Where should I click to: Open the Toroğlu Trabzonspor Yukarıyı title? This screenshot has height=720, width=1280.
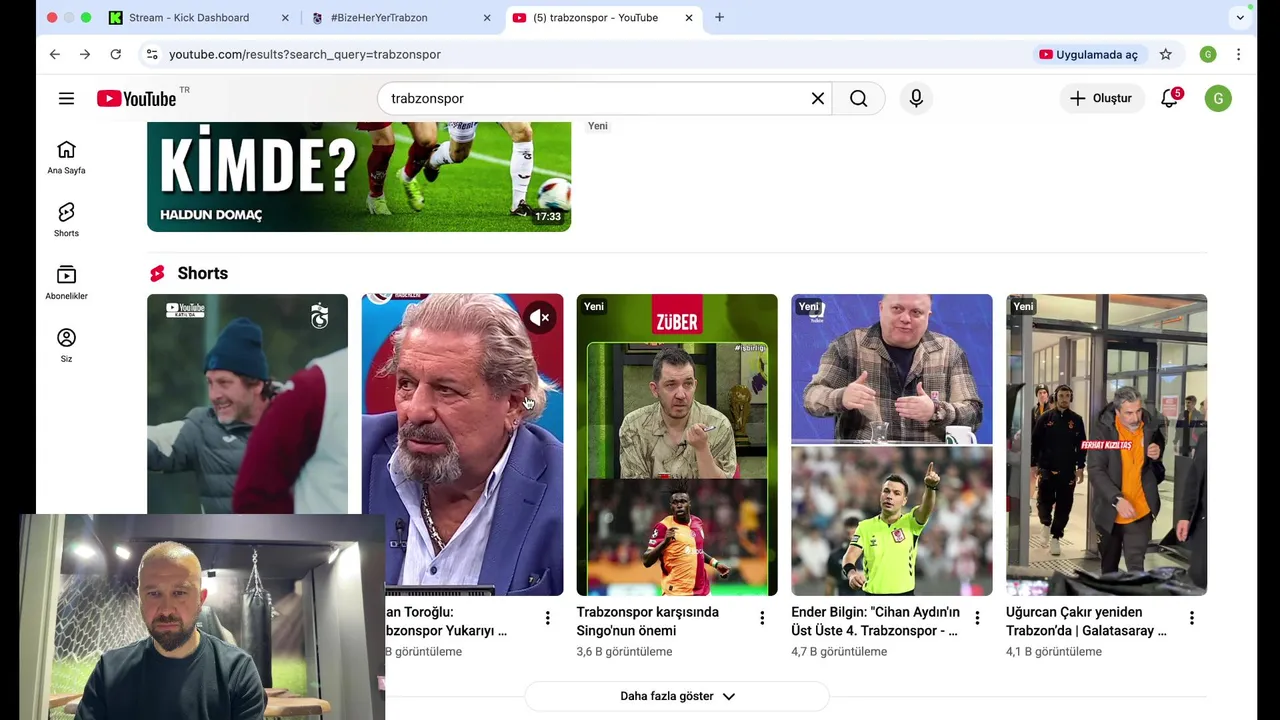coord(447,621)
